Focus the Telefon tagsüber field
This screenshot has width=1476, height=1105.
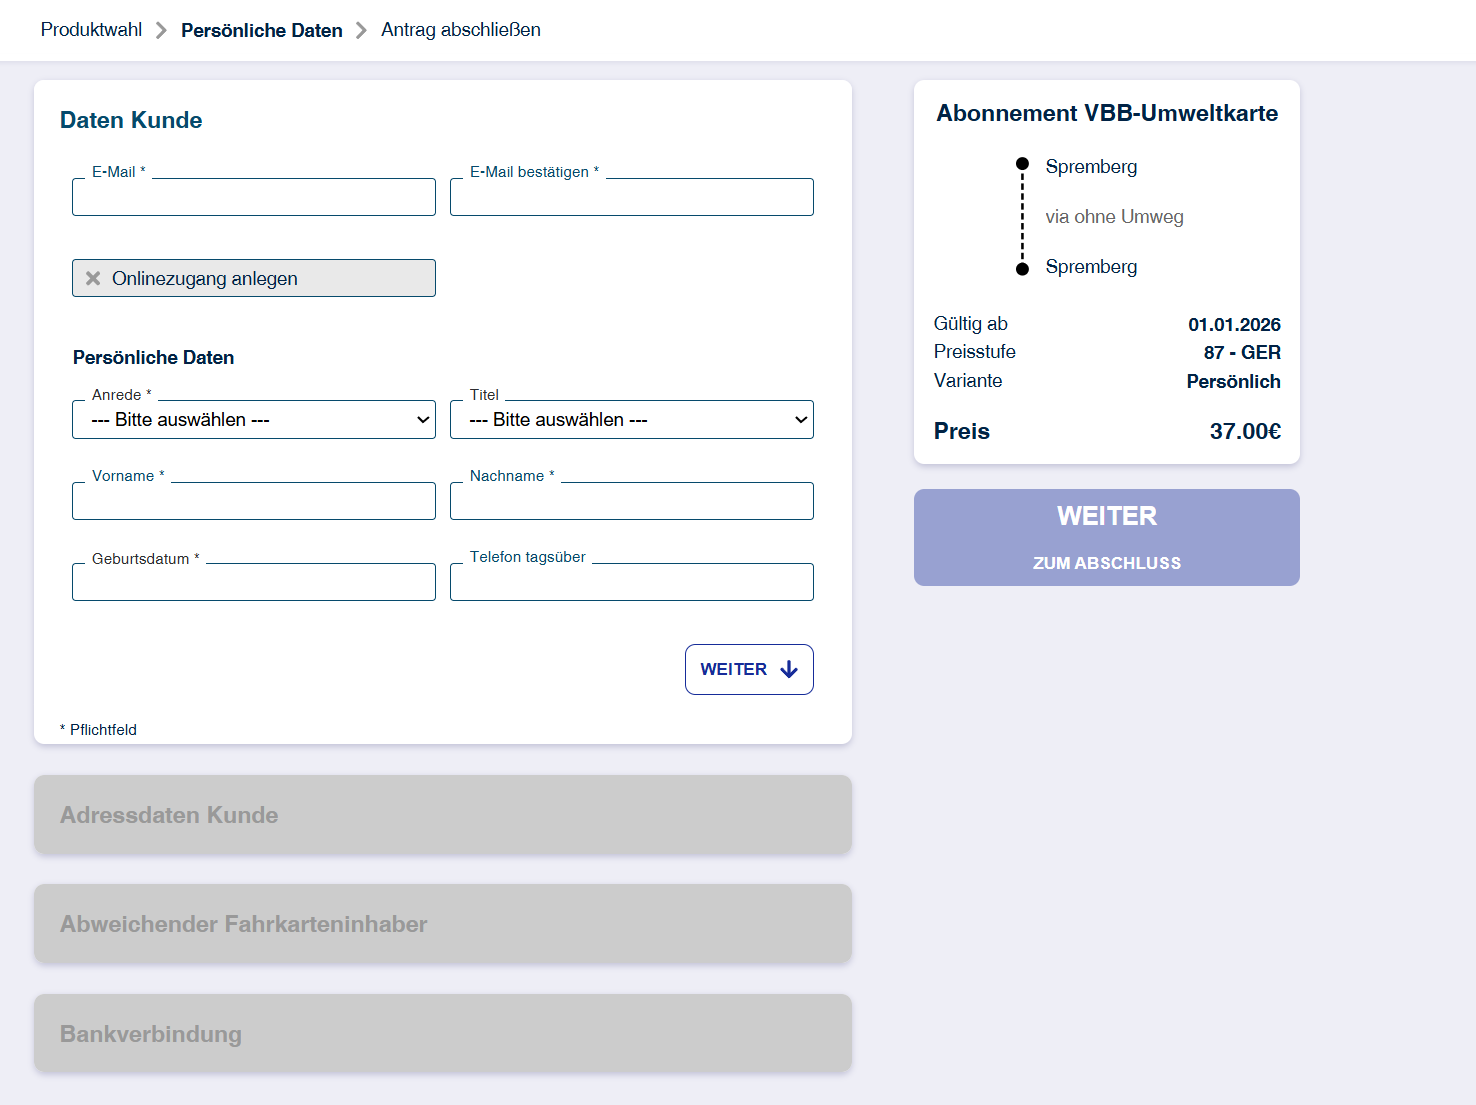(x=631, y=583)
